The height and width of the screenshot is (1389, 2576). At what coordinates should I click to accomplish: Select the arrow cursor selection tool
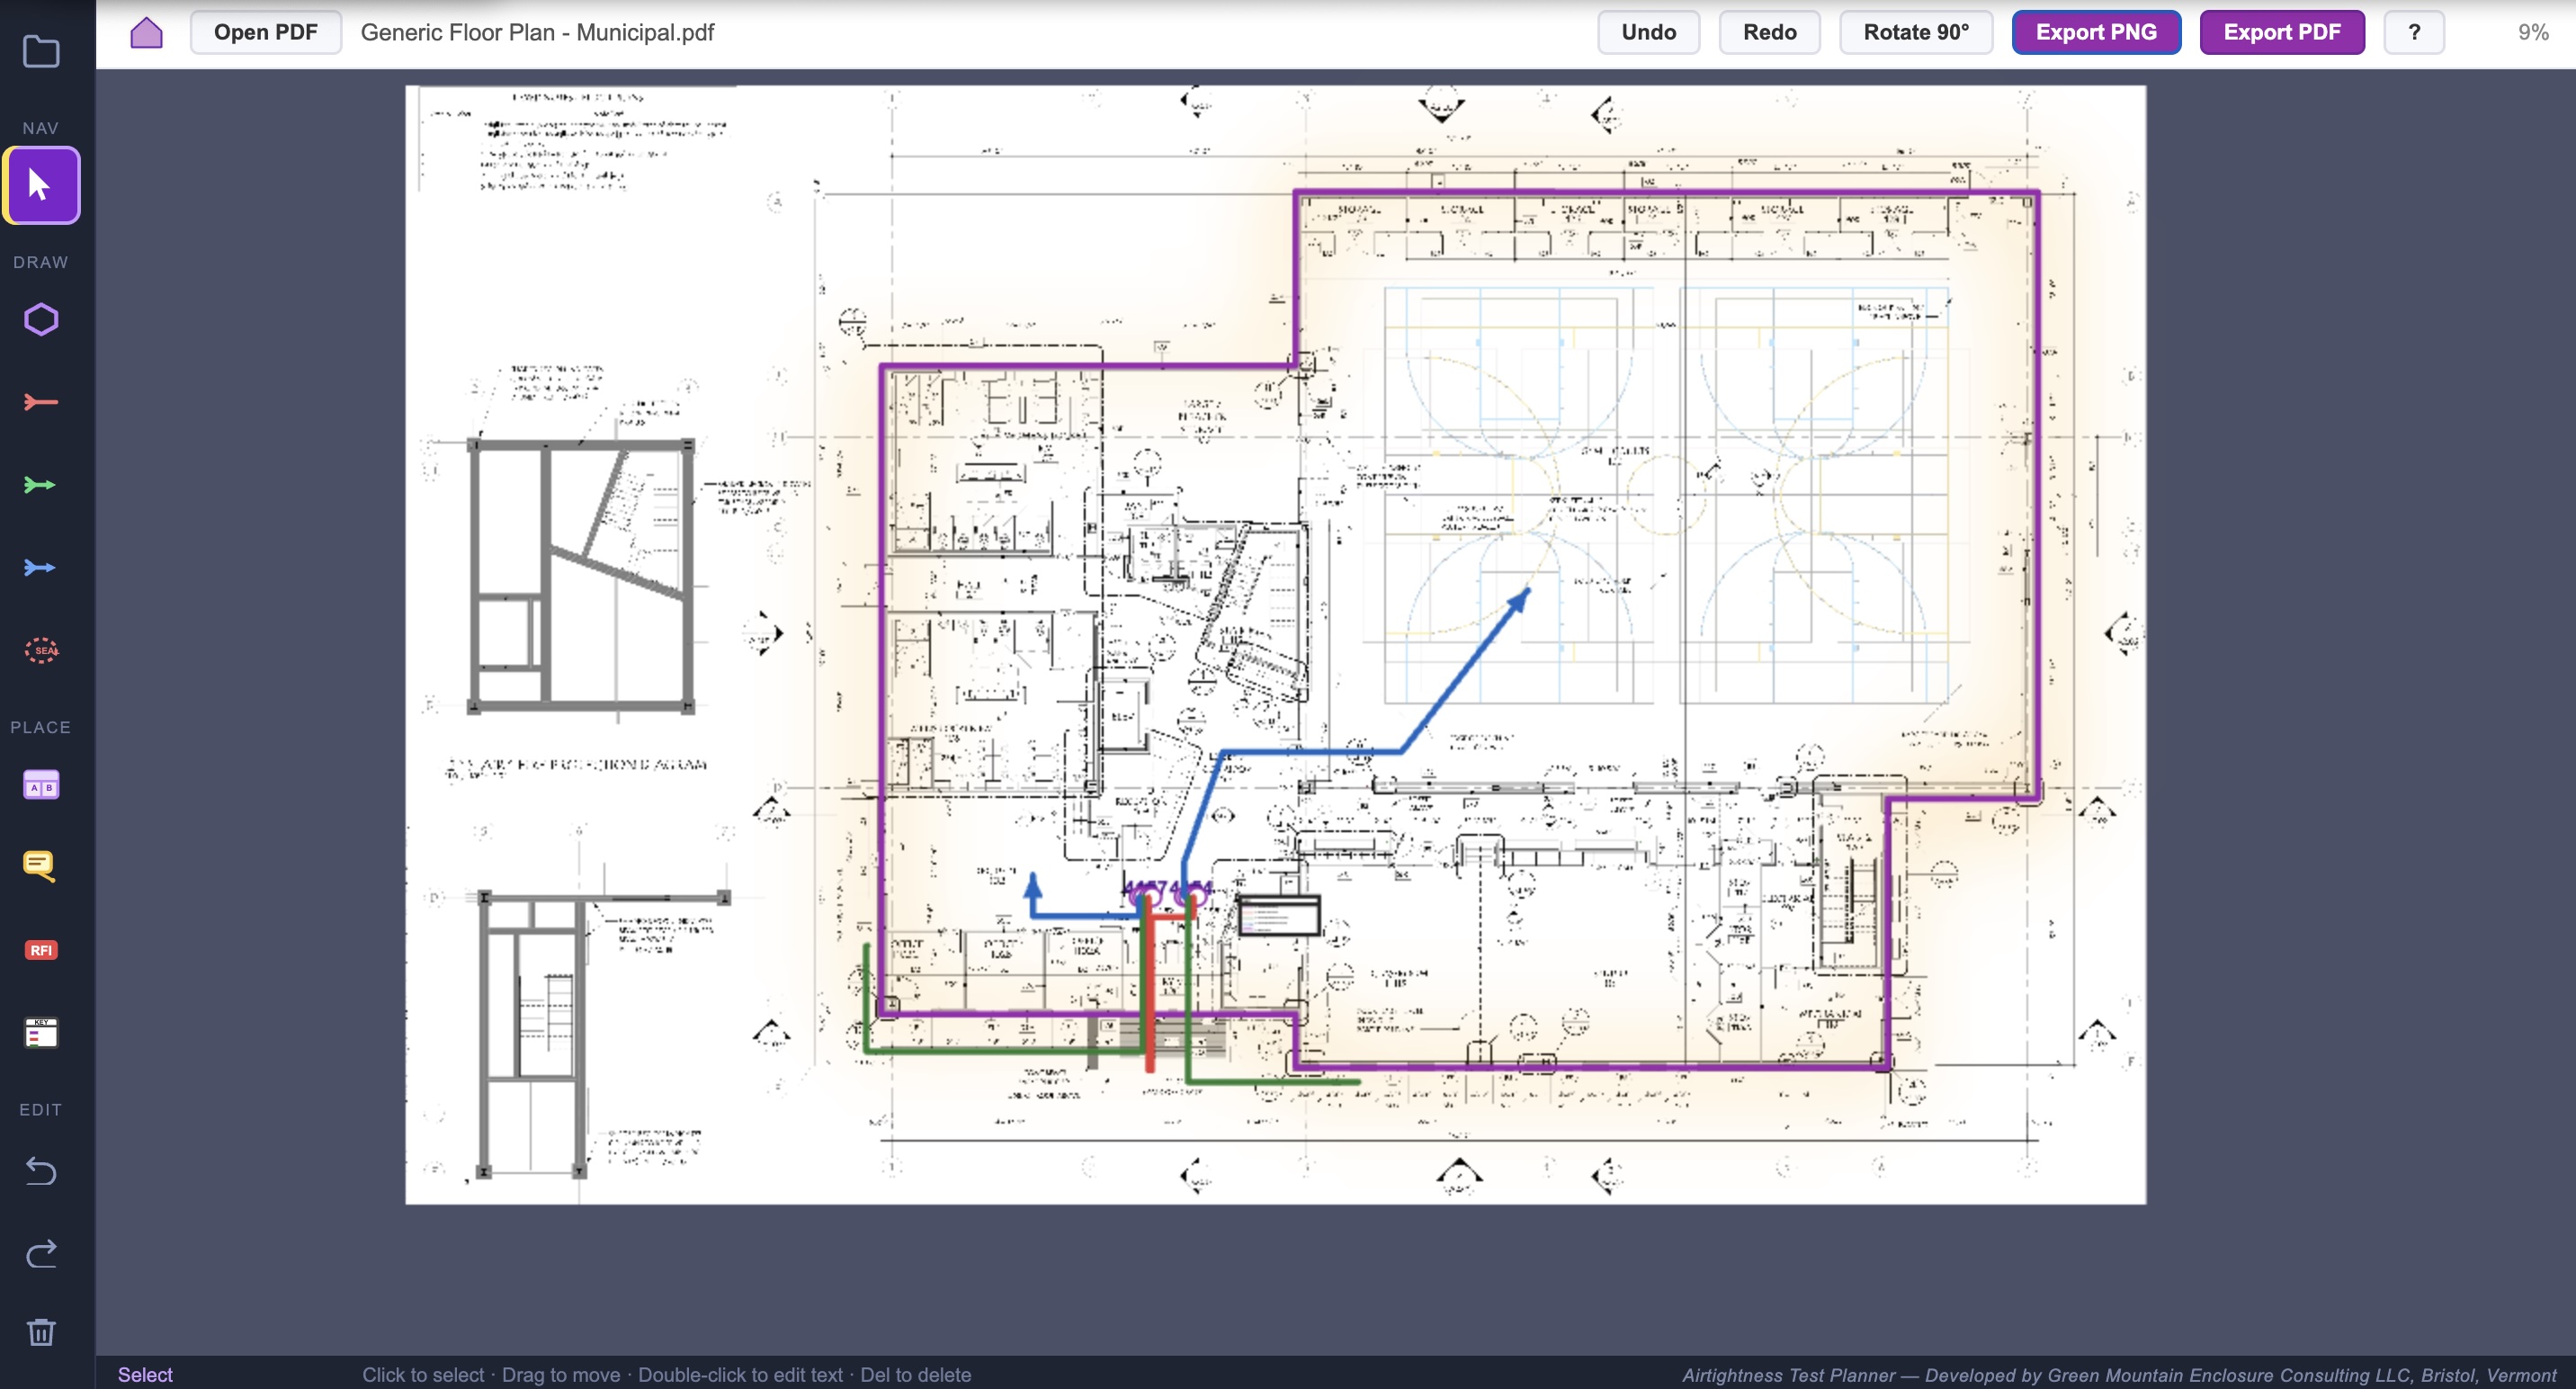[41, 184]
